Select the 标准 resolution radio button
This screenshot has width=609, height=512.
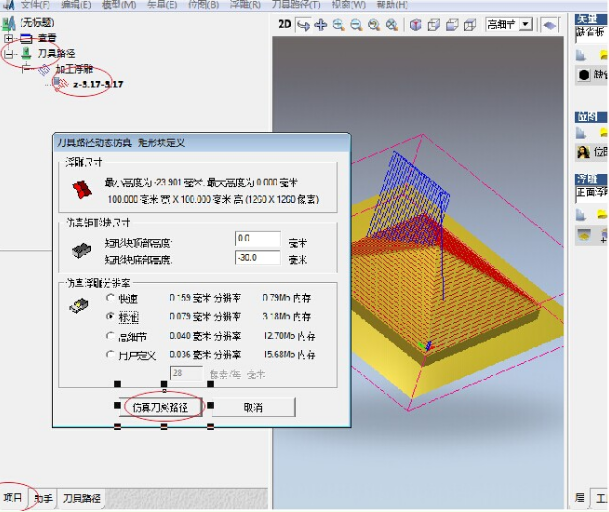(111, 317)
